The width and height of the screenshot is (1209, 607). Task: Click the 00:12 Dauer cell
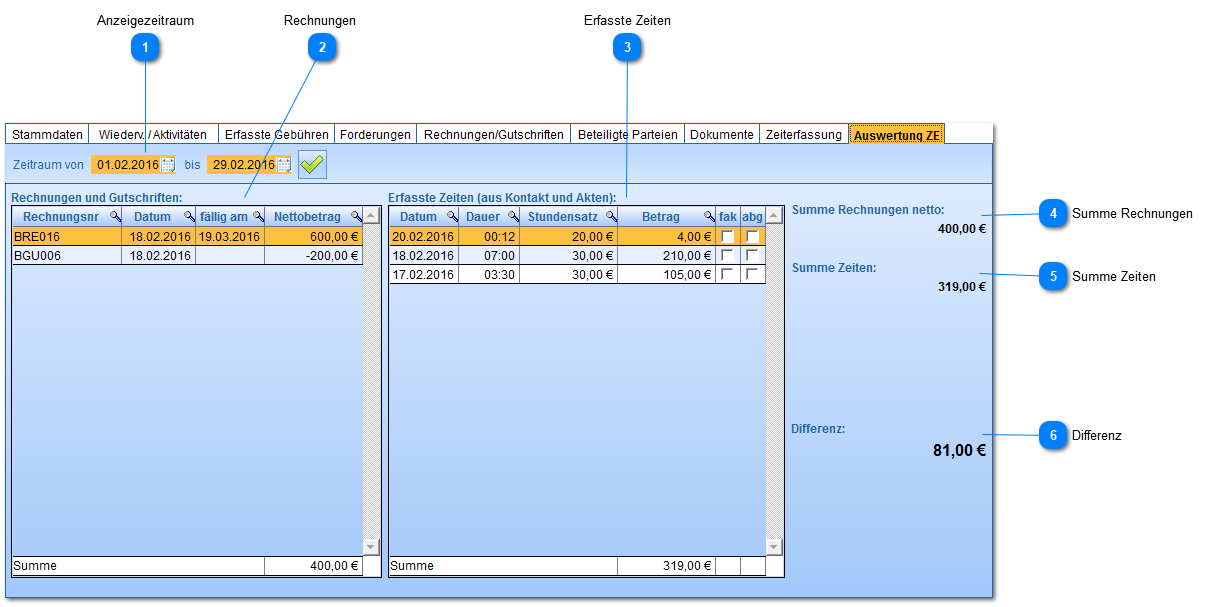pyautogui.click(x=489, y=237)
